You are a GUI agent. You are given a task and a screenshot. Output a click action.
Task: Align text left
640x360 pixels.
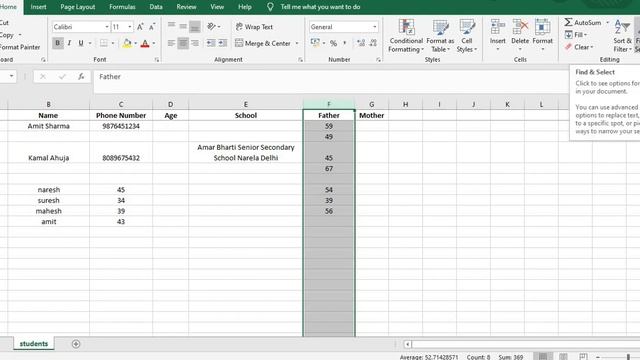click(x=171, y=43)
